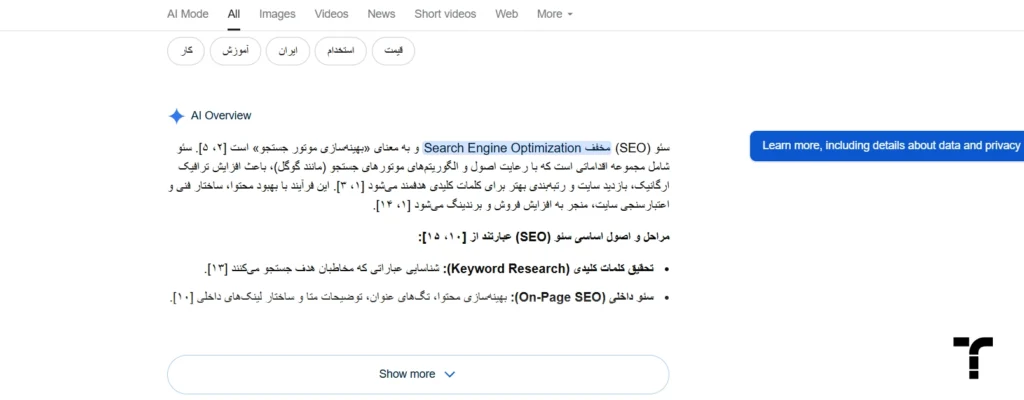Click the ایران filter chip

(288, 52)
